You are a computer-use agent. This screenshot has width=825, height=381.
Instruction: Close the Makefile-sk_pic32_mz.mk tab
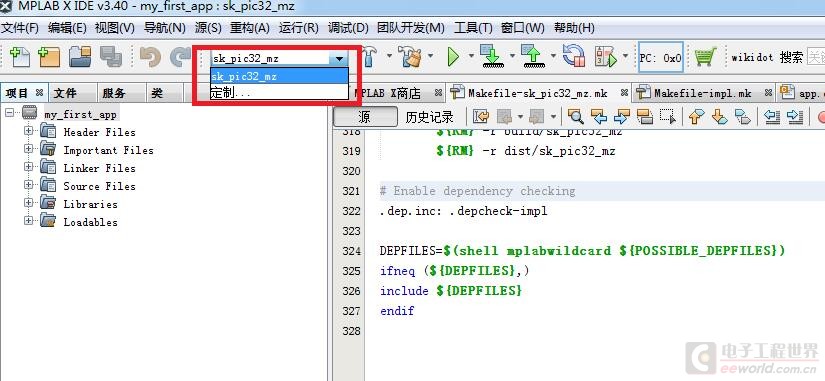[x=624, y=93]
